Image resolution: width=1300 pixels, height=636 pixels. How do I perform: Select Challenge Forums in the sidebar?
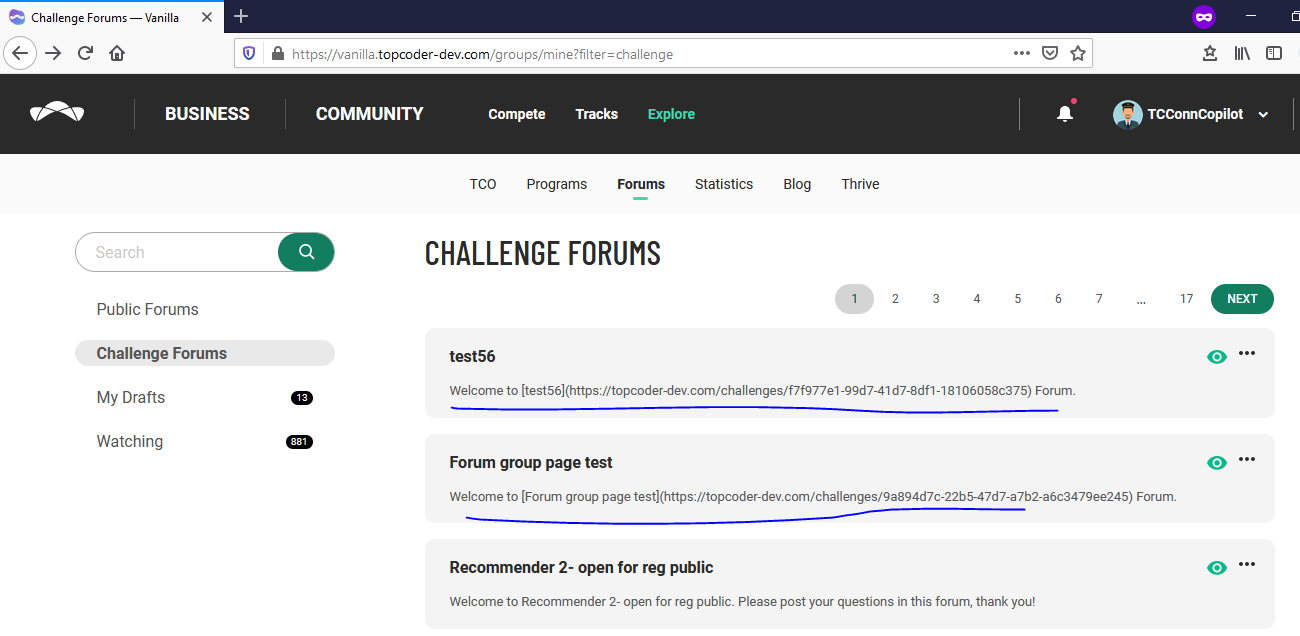tap(205, 353)
